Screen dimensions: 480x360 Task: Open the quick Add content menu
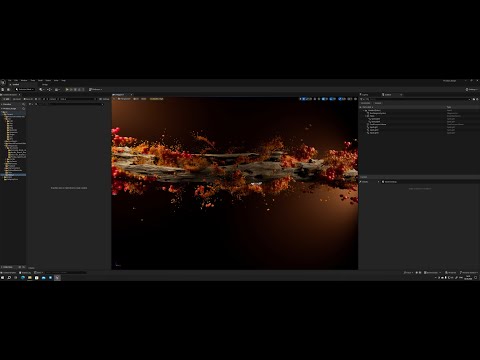tap(42, 89)
